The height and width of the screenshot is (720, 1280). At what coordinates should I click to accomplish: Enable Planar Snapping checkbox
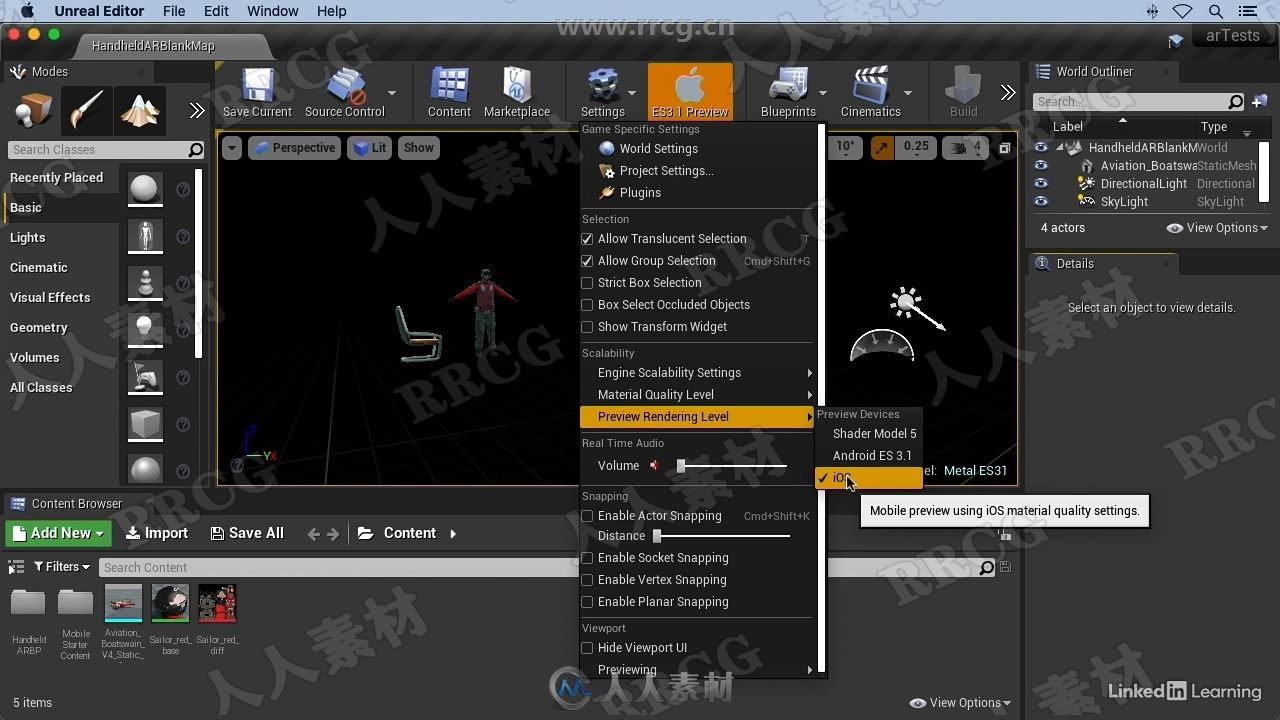coord(587,602)
